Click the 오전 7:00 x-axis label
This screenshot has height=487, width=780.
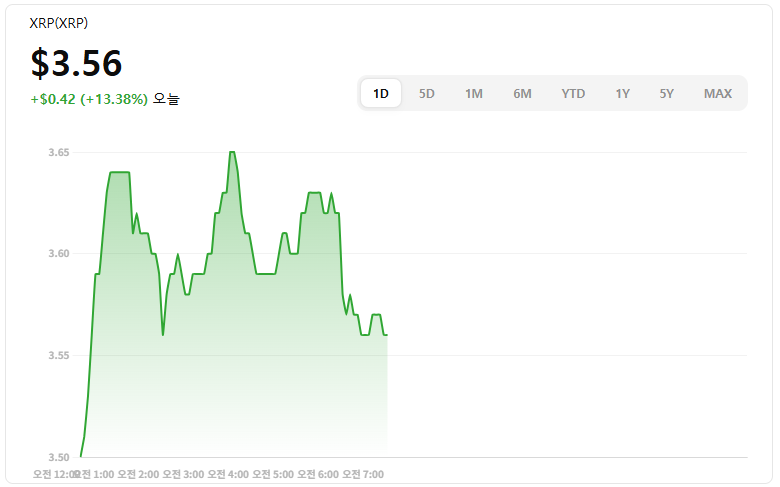(363, 475)
